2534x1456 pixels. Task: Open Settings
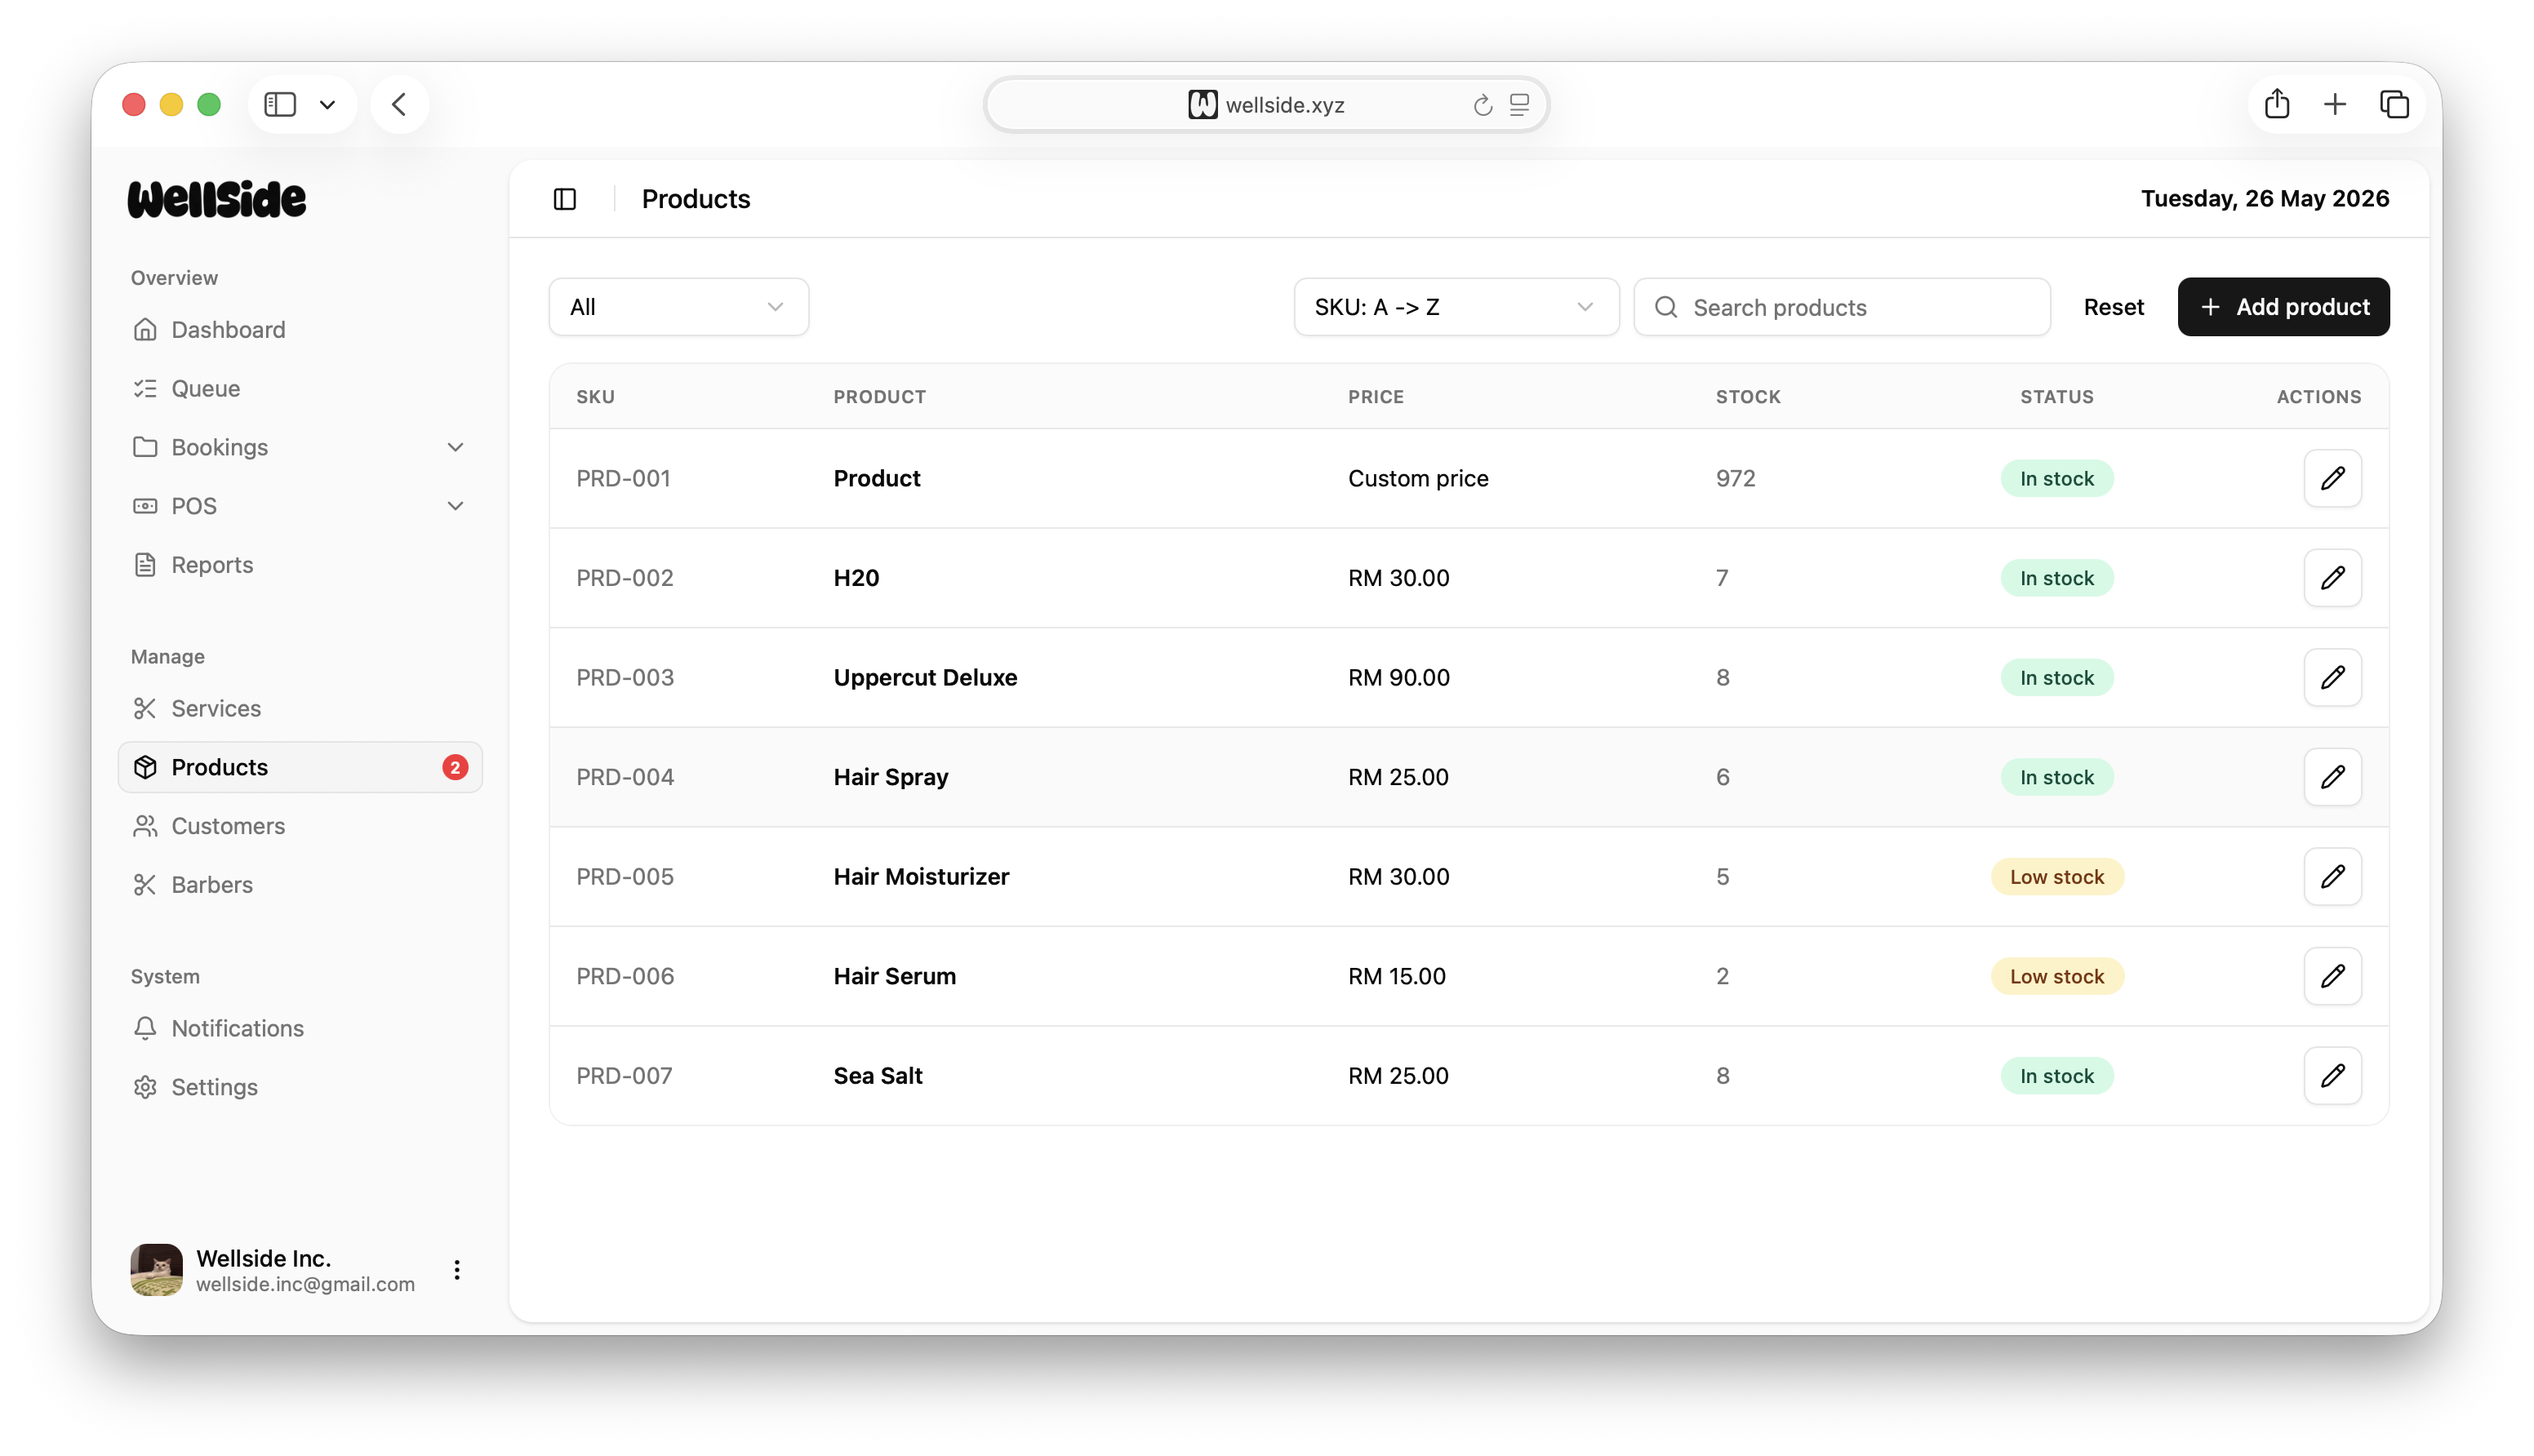click(x=300, y=1087)
